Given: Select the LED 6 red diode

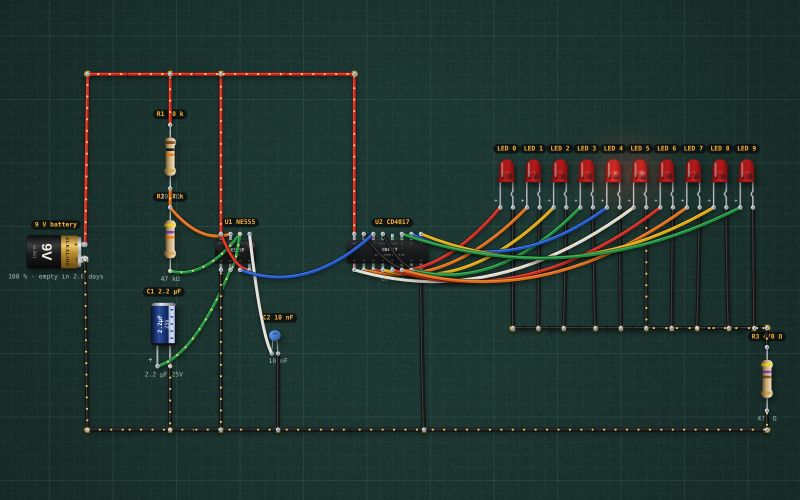Looking at the screenshot, I should point(666,171).
